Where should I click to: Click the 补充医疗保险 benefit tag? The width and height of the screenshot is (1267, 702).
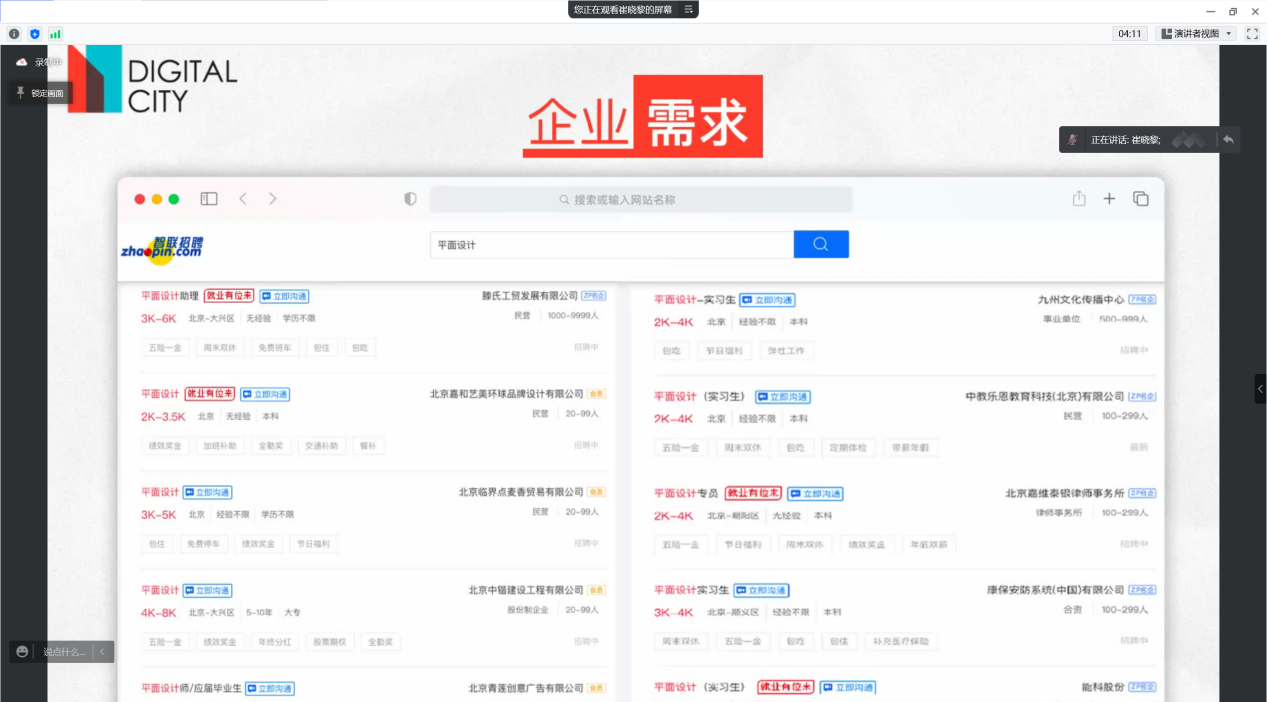(x=902, y=641)
